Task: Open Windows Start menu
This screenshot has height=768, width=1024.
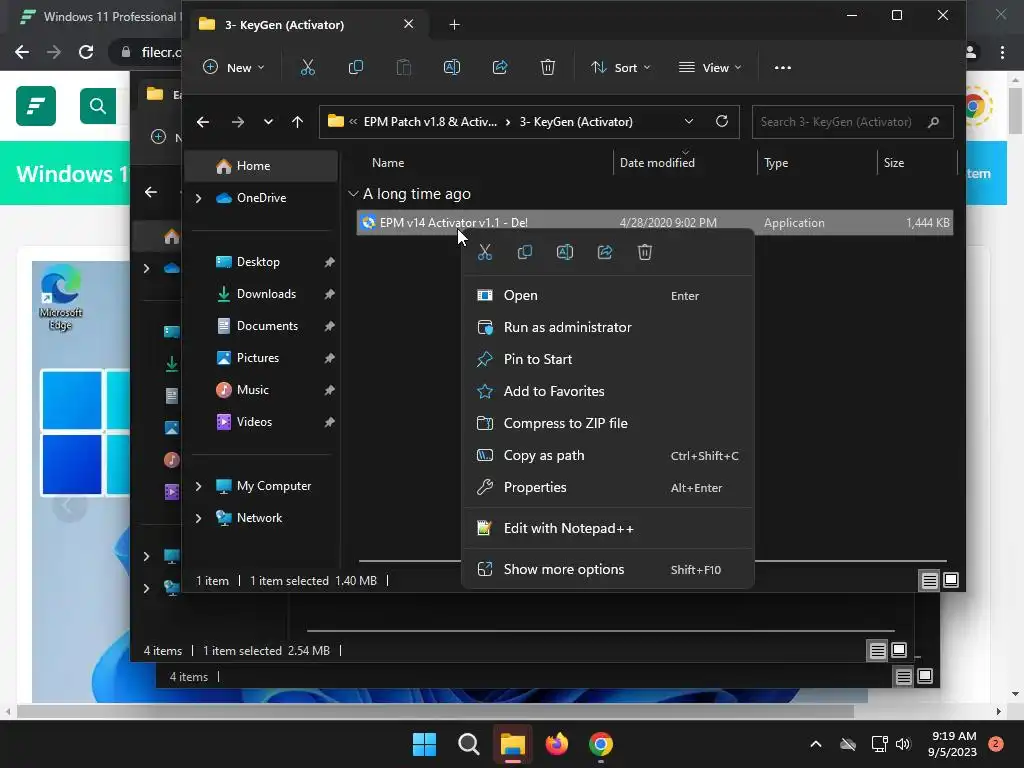Action: [424, 744]
